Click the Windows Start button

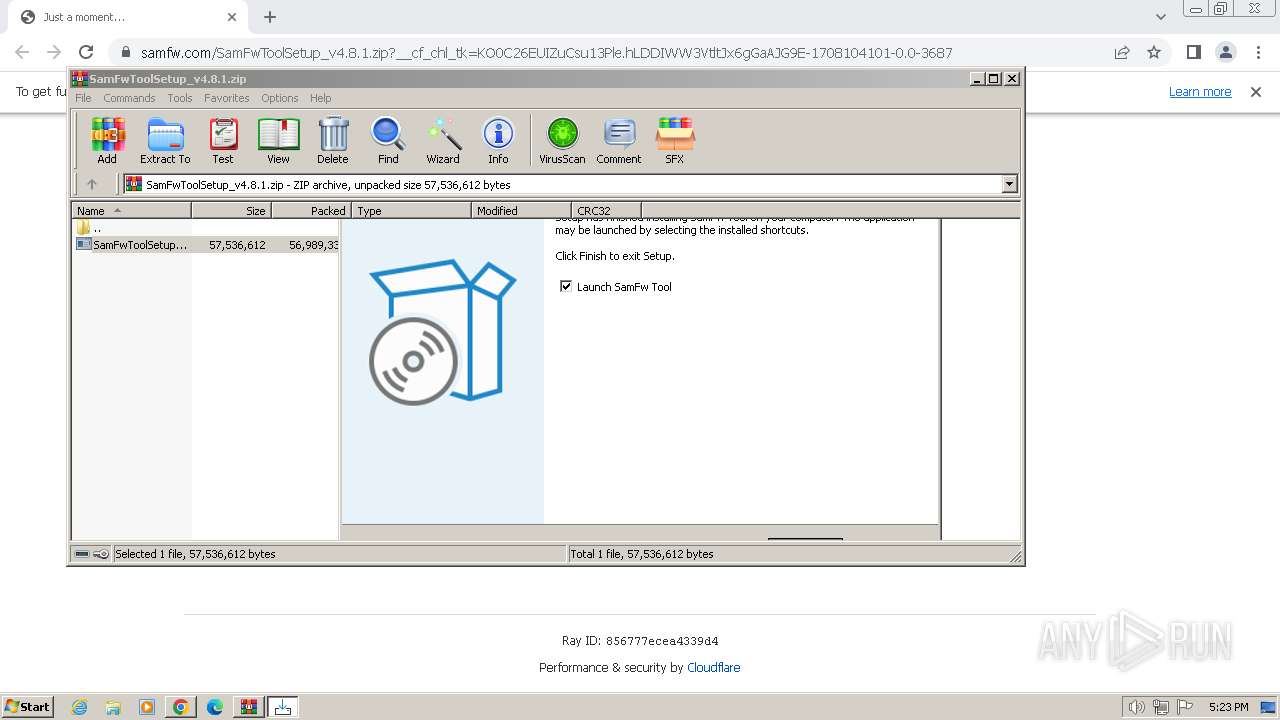coord(27,707)
